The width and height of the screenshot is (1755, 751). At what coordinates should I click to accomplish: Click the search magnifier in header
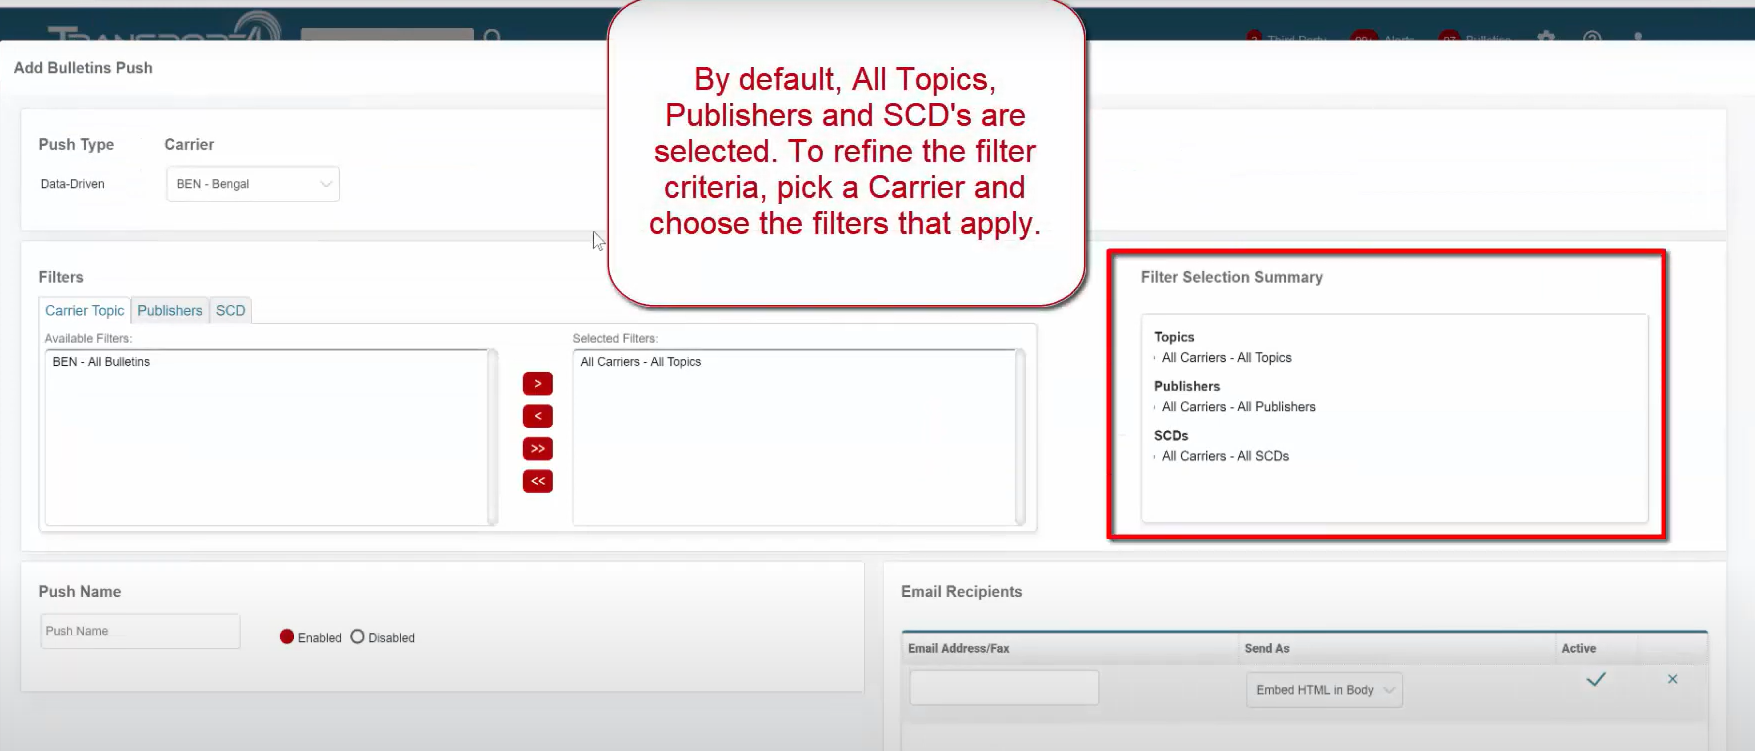click(x=492, y=37)
